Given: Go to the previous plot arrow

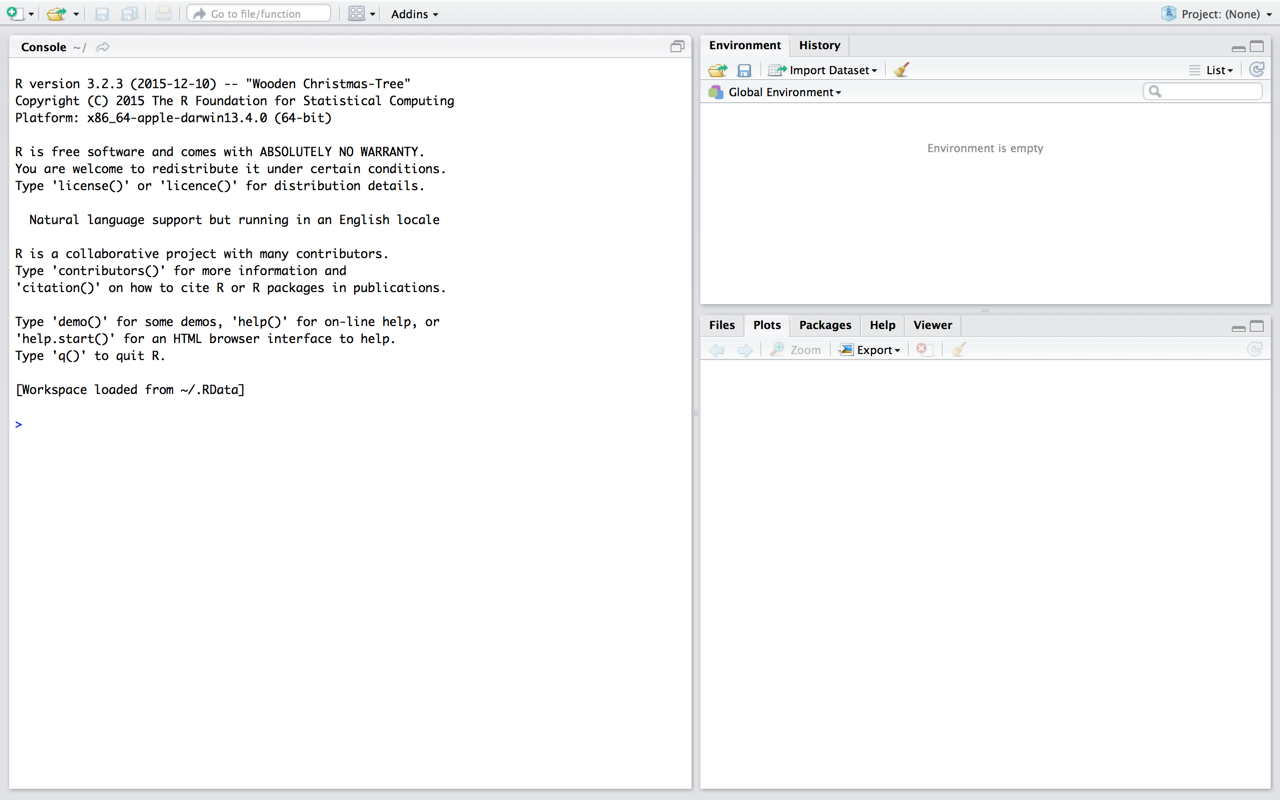Looking at the screenshot, I should 717,350.
